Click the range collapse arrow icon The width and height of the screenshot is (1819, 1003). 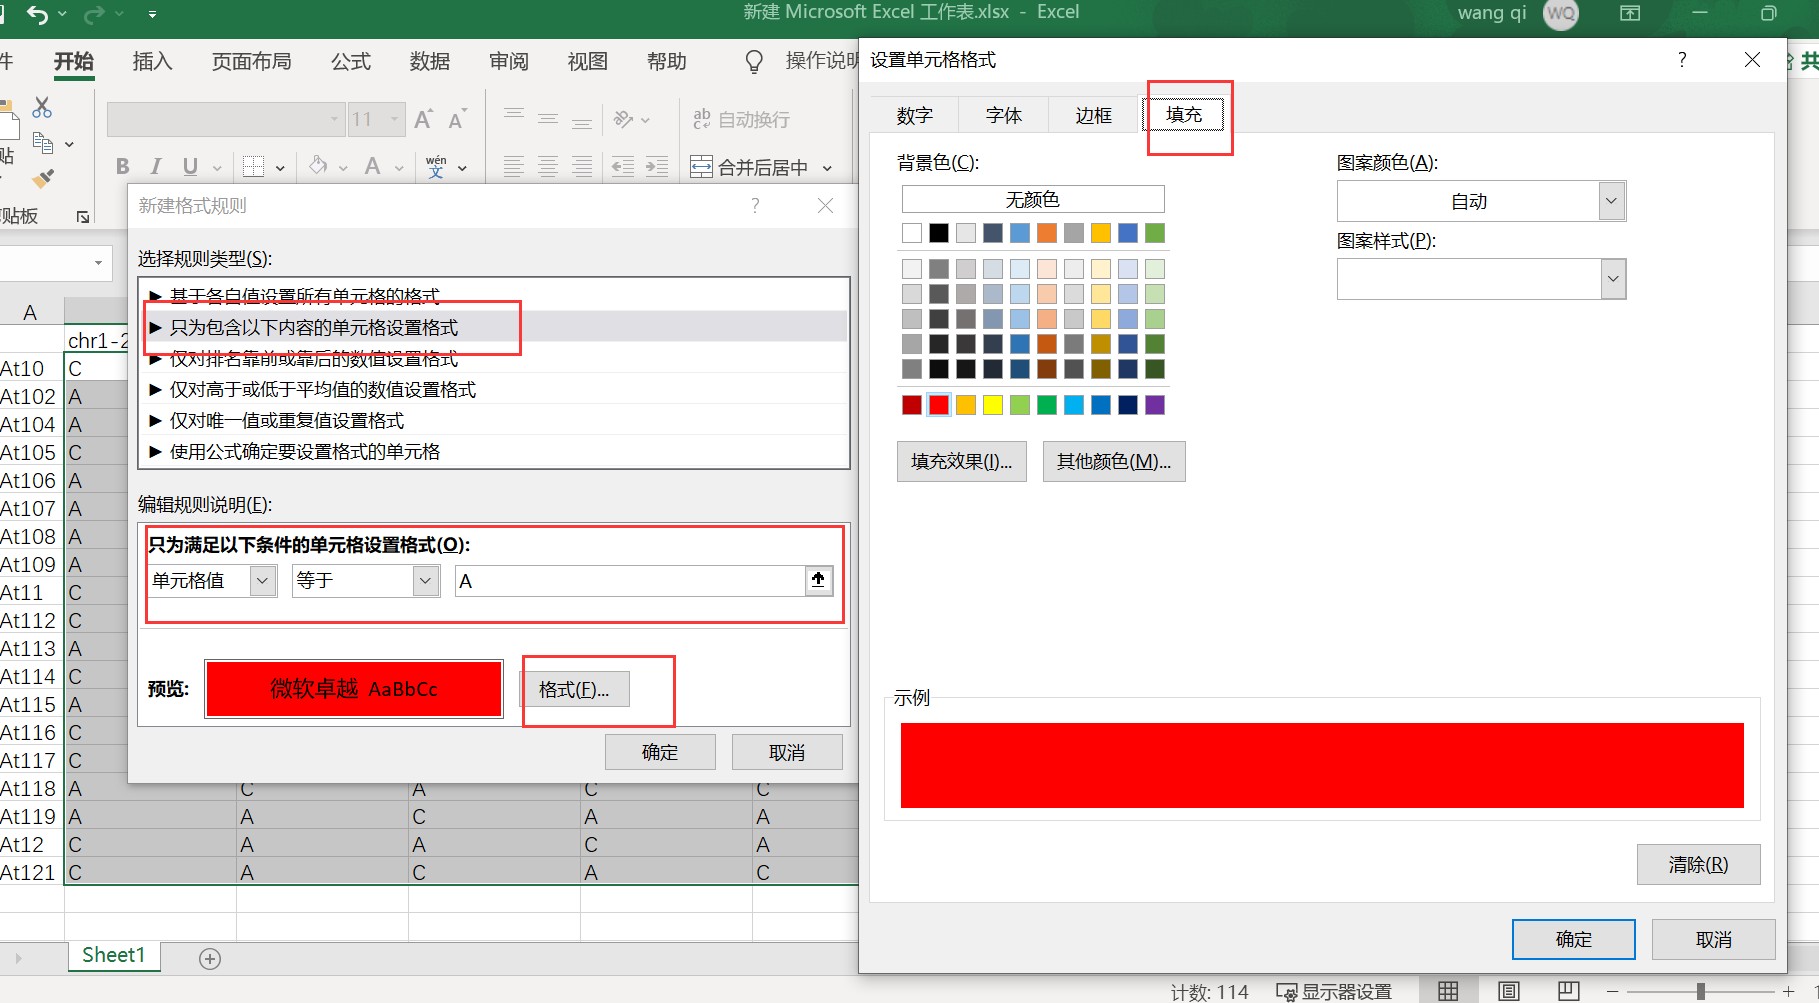[818, 580]
